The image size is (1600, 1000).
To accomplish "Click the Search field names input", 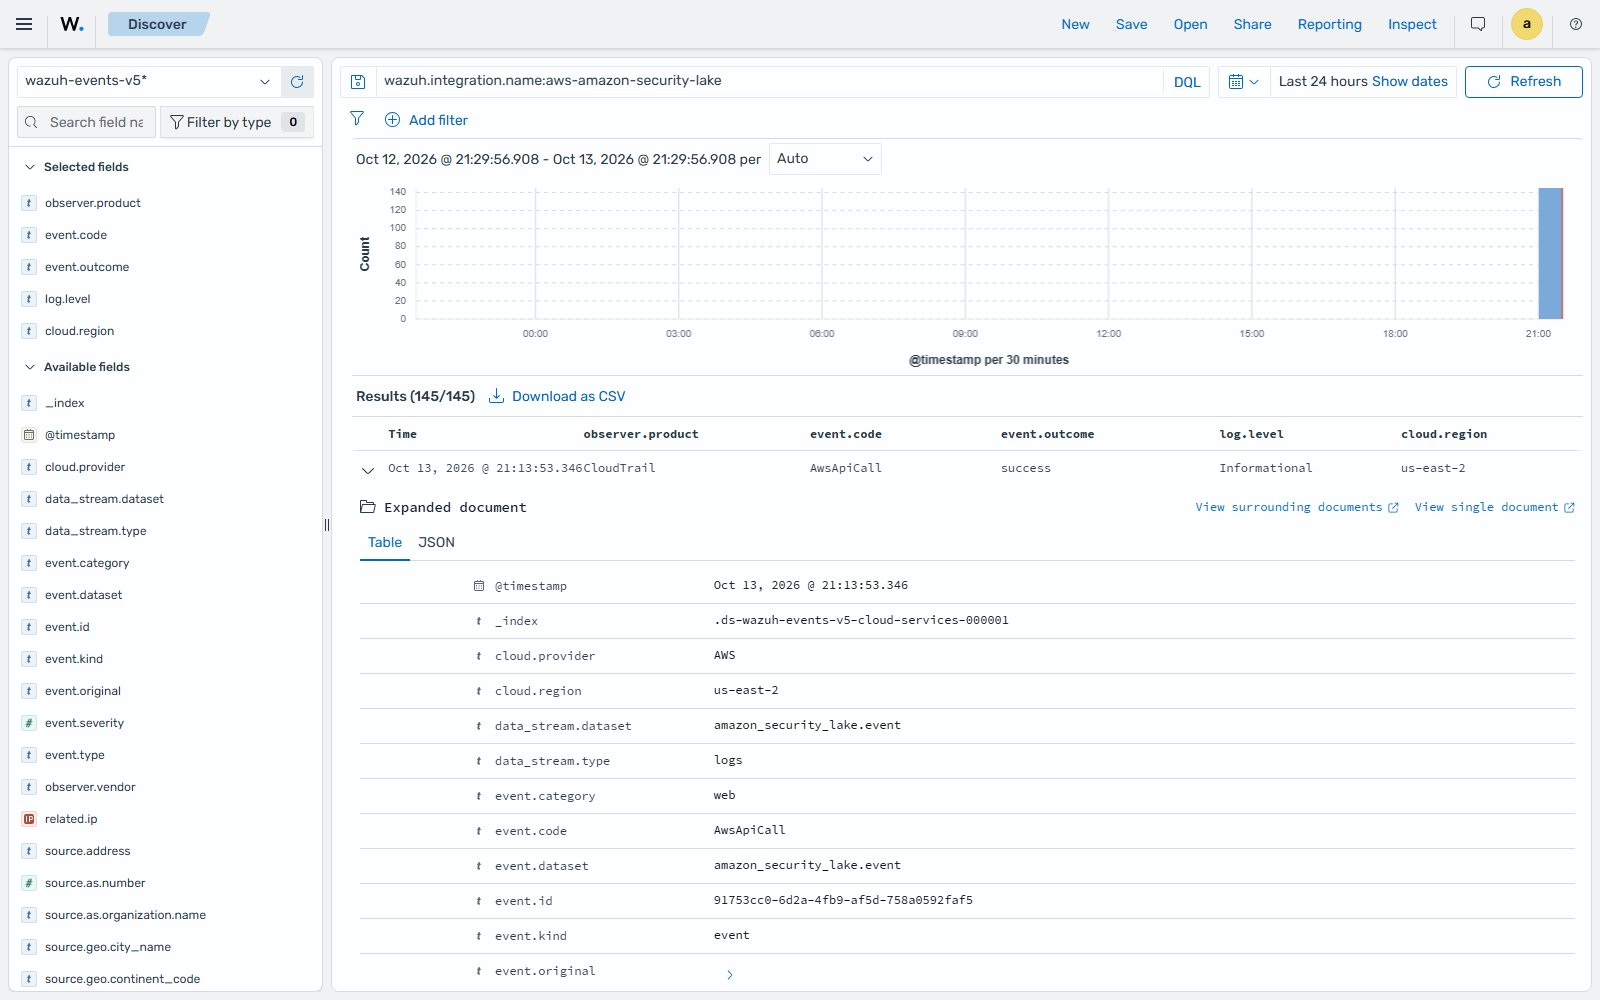I will pyautogui.click(x=86, y=122).
